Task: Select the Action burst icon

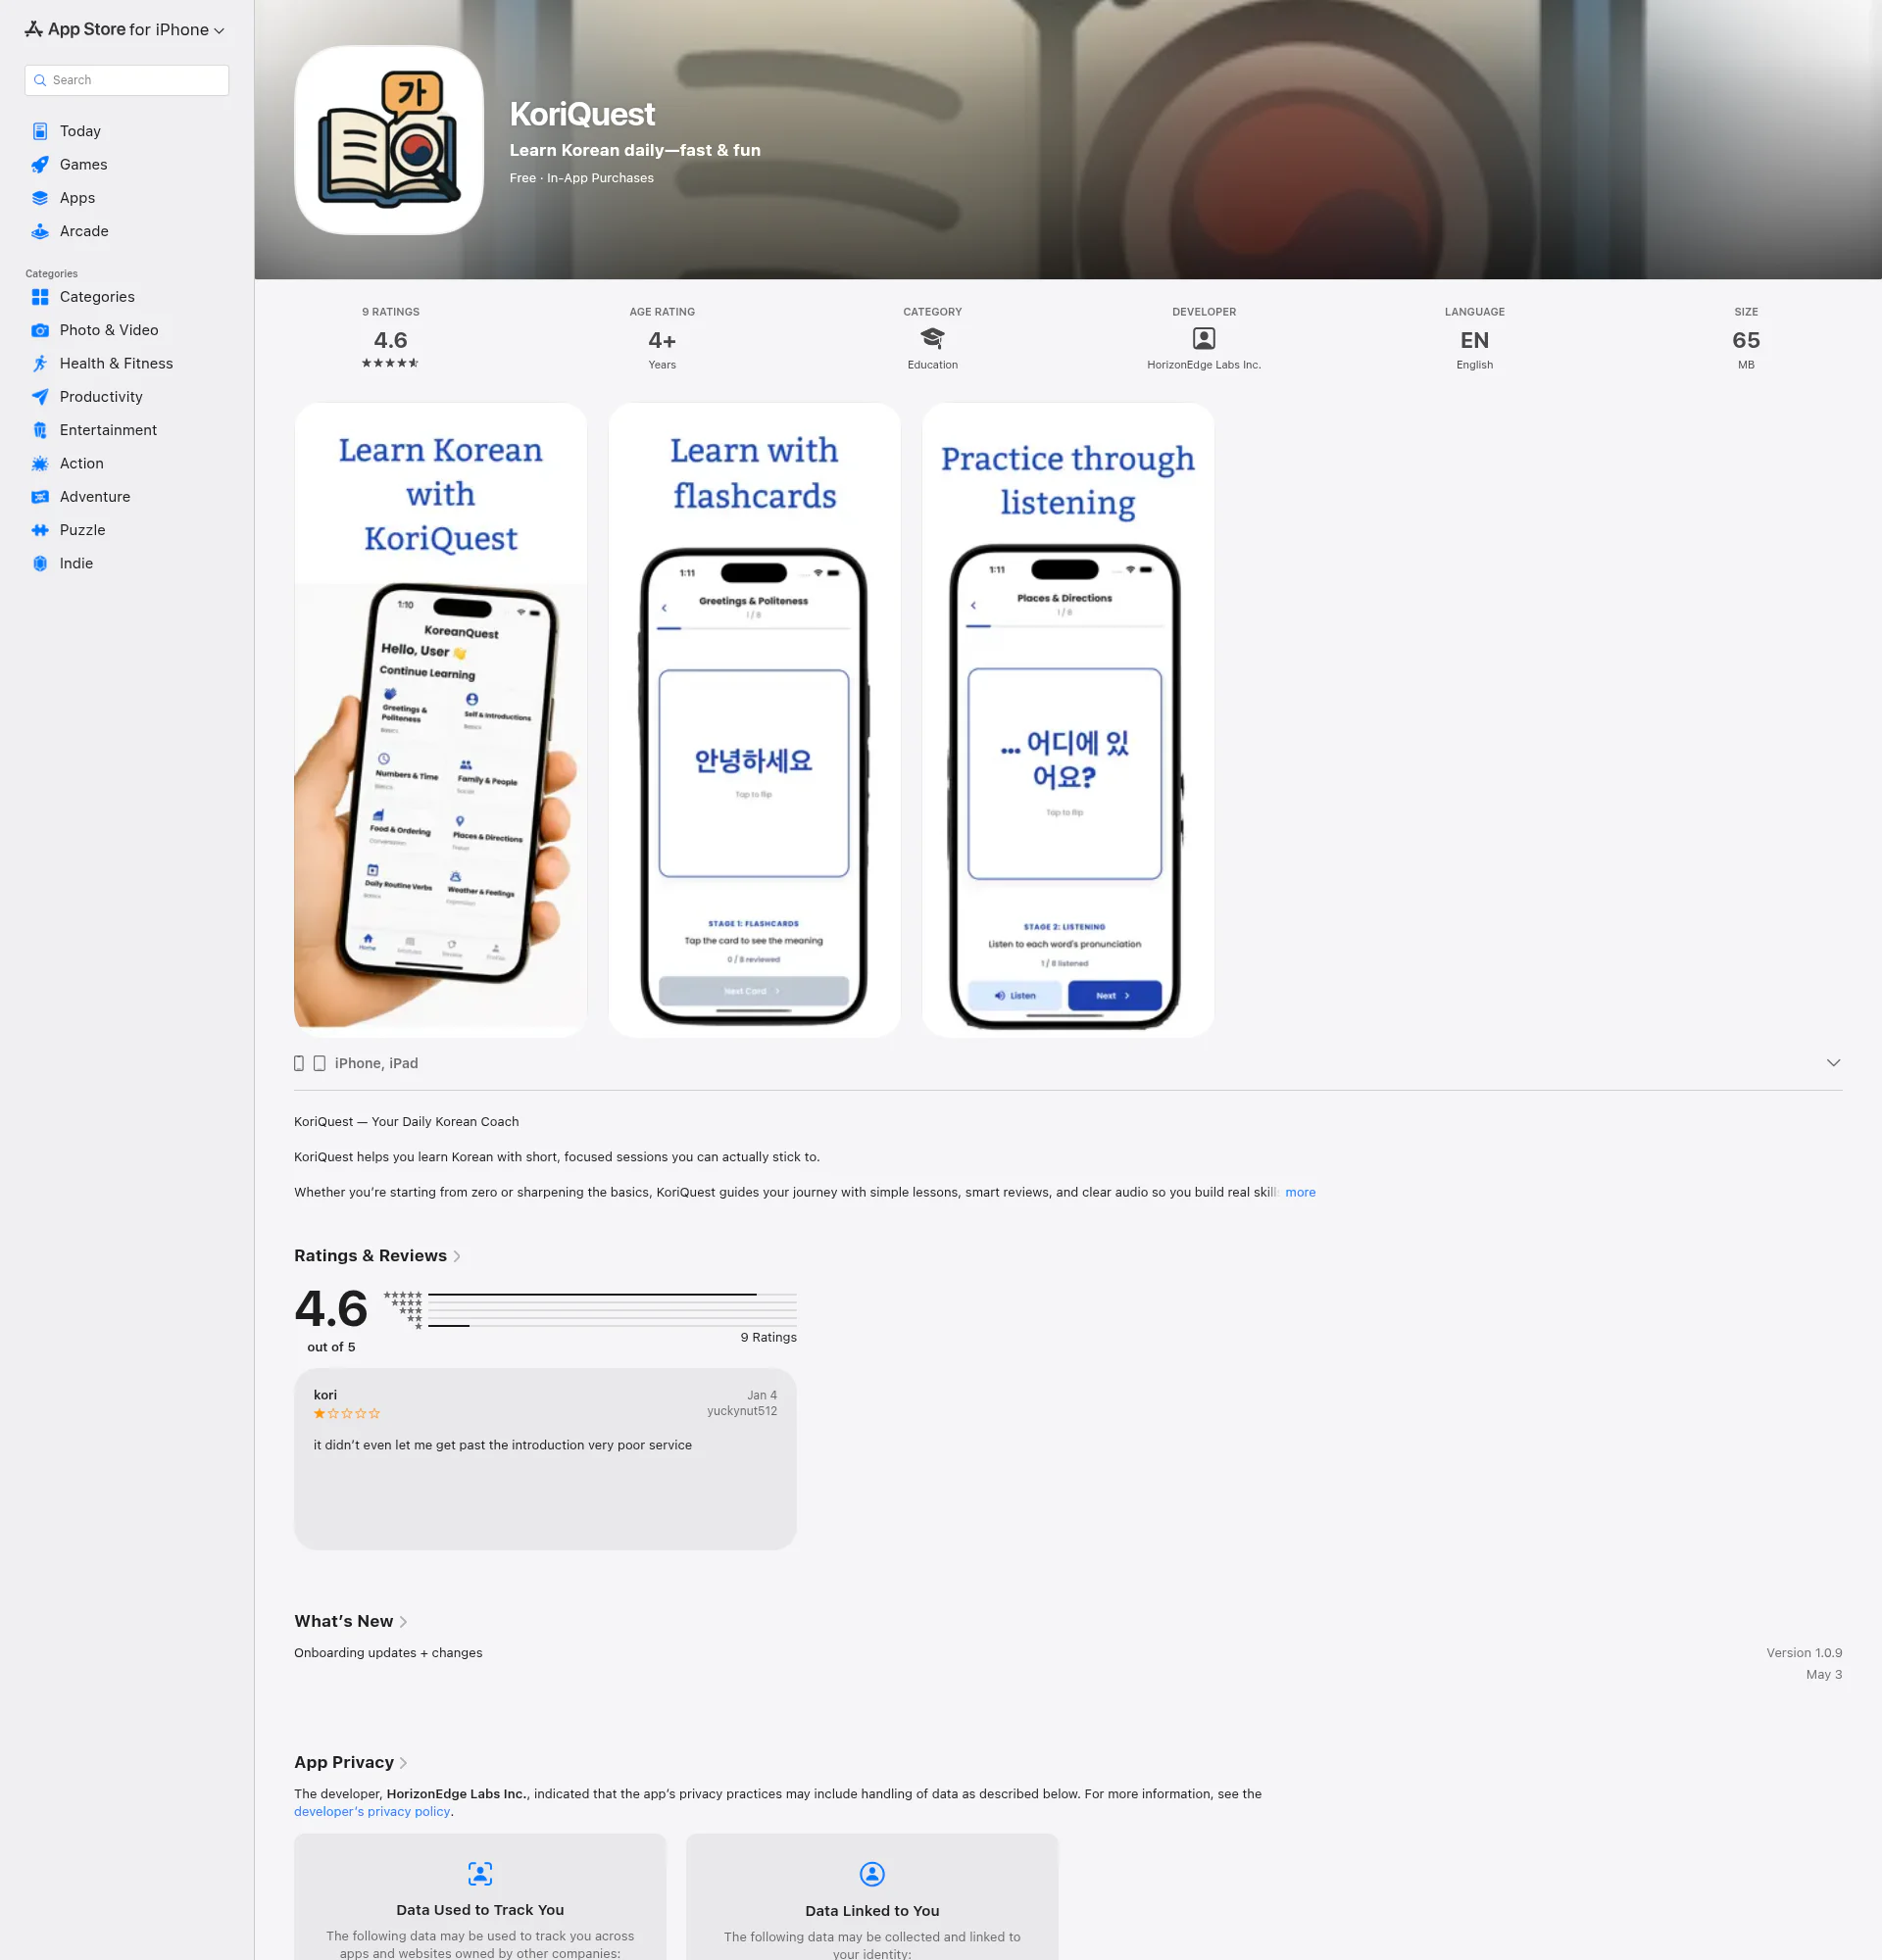Action: point(40,463)
